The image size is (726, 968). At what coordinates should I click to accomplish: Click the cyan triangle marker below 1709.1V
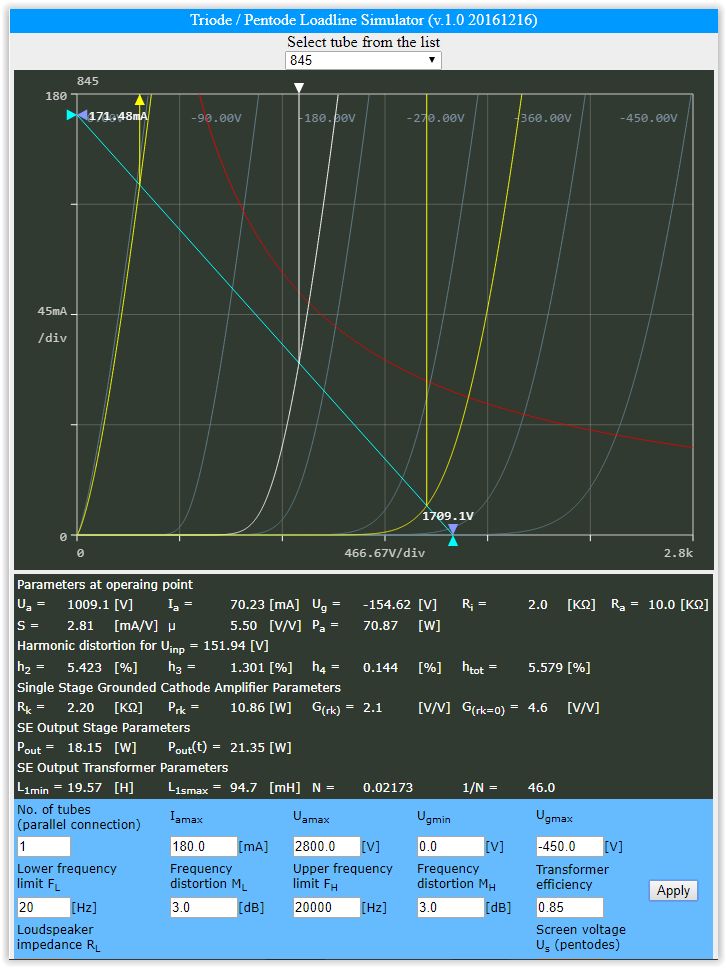click(x=453, y=541)
